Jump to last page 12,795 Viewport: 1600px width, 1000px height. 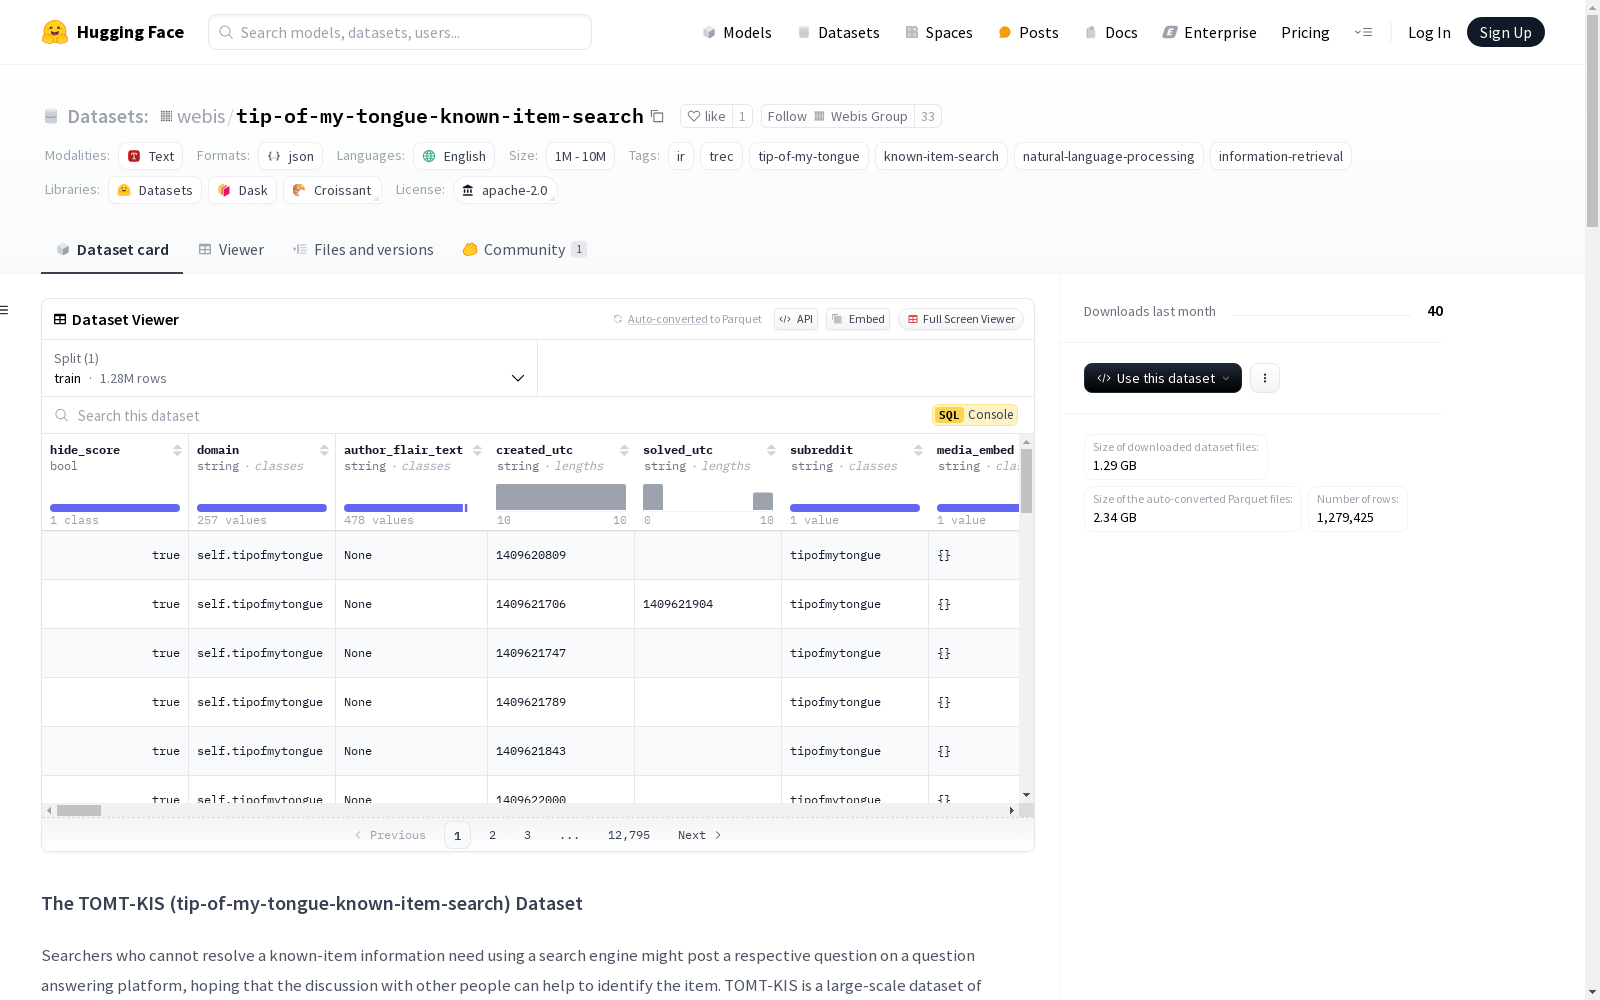click(629, 835)
